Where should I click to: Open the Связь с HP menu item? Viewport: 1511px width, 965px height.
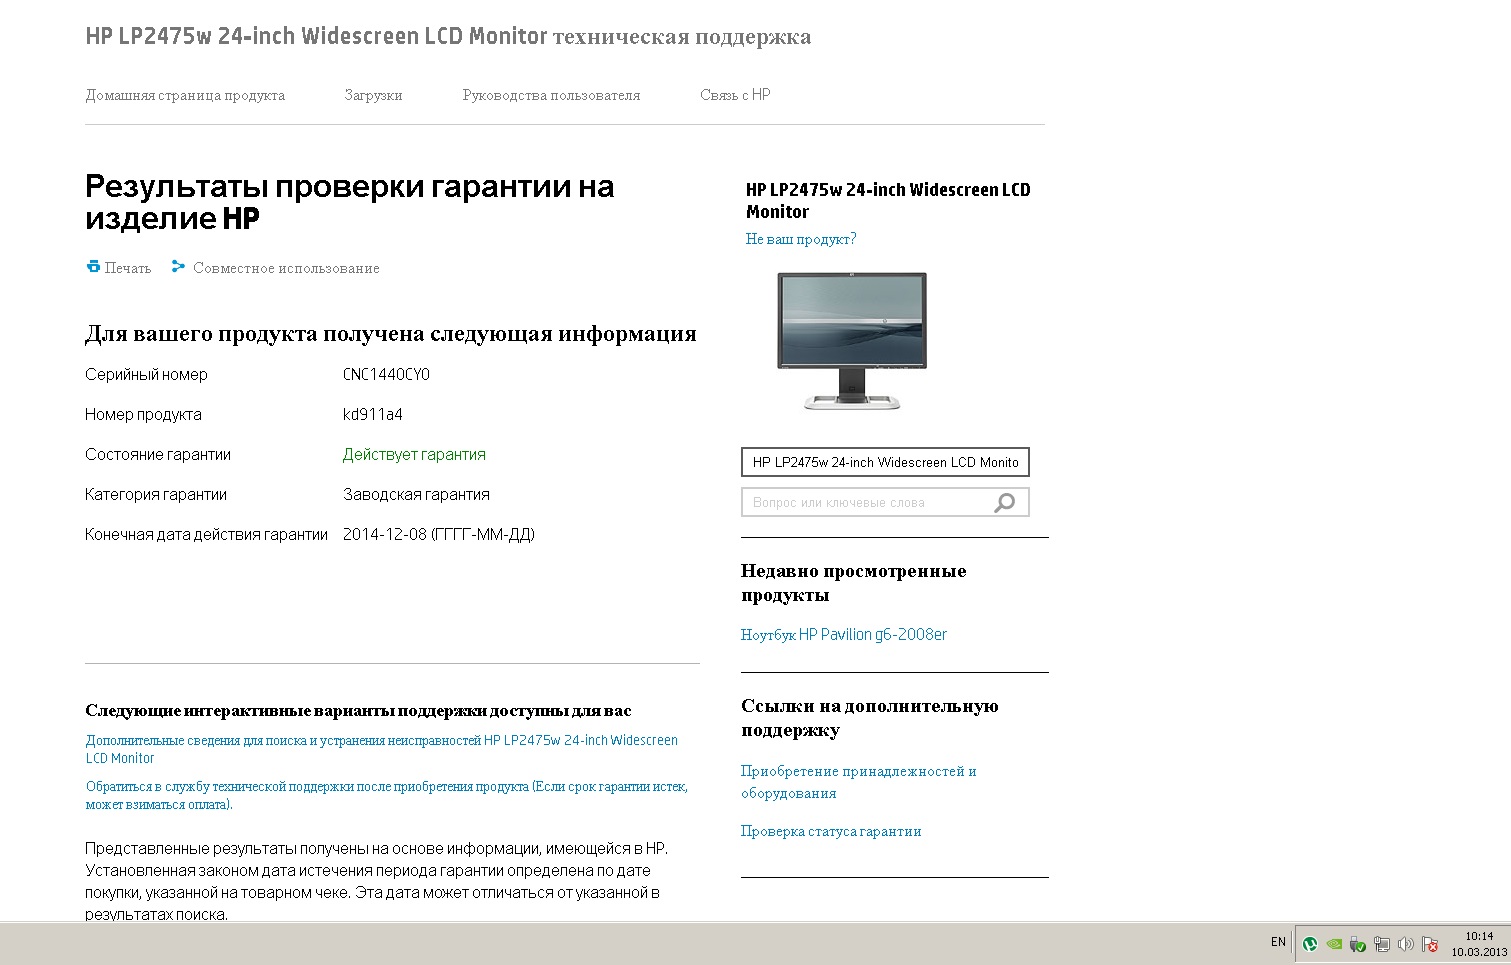tap(735, 95)
